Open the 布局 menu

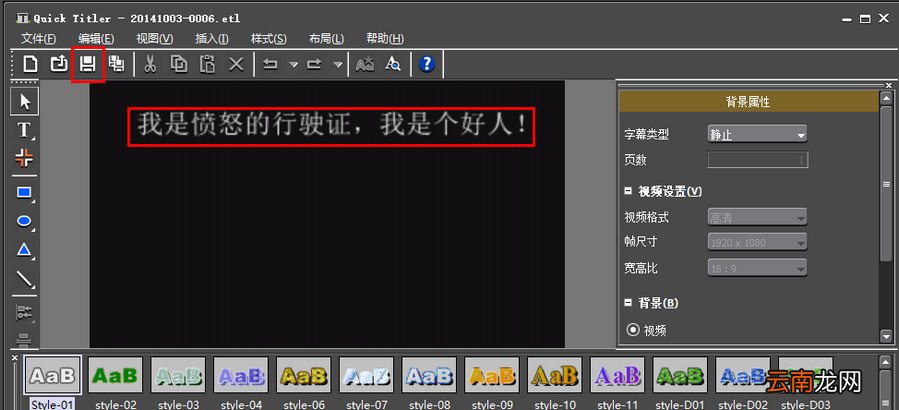pos(326,39)
